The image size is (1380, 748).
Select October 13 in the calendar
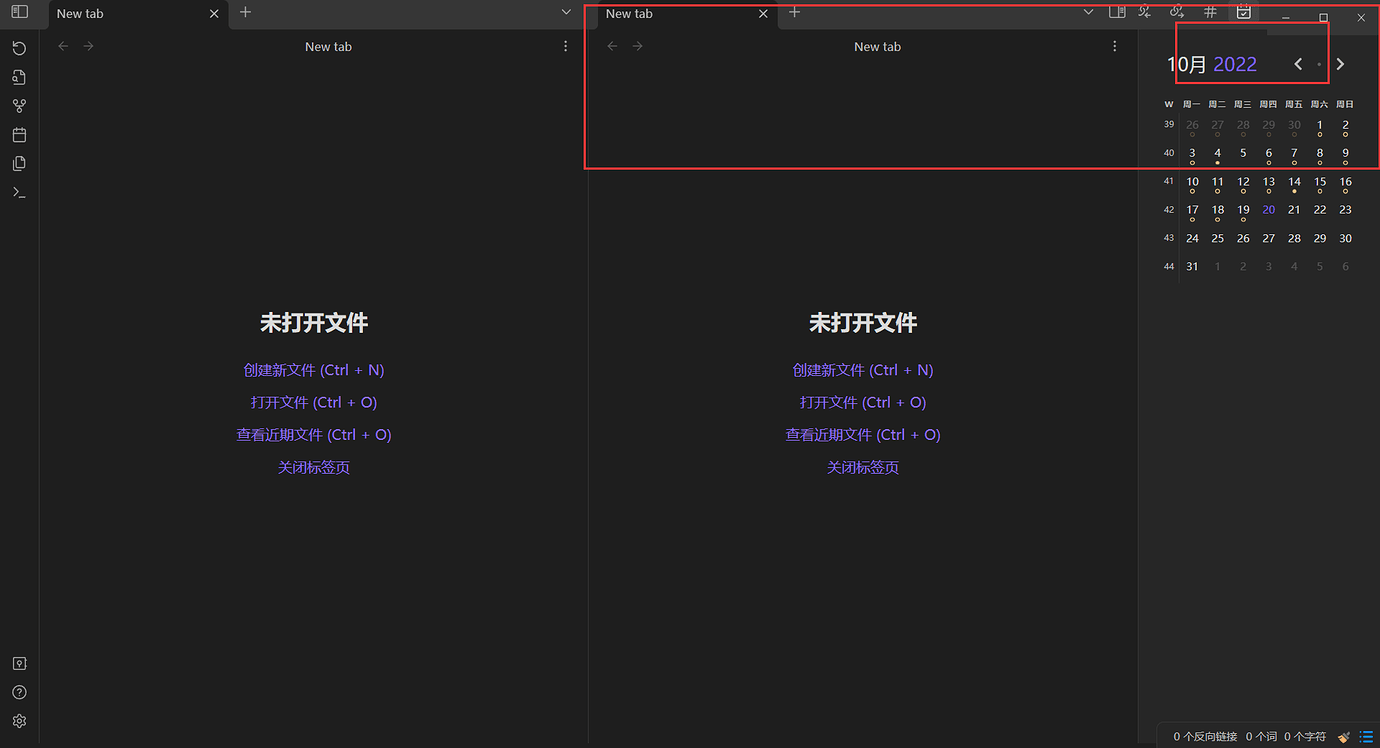(x=1268, y=182)
